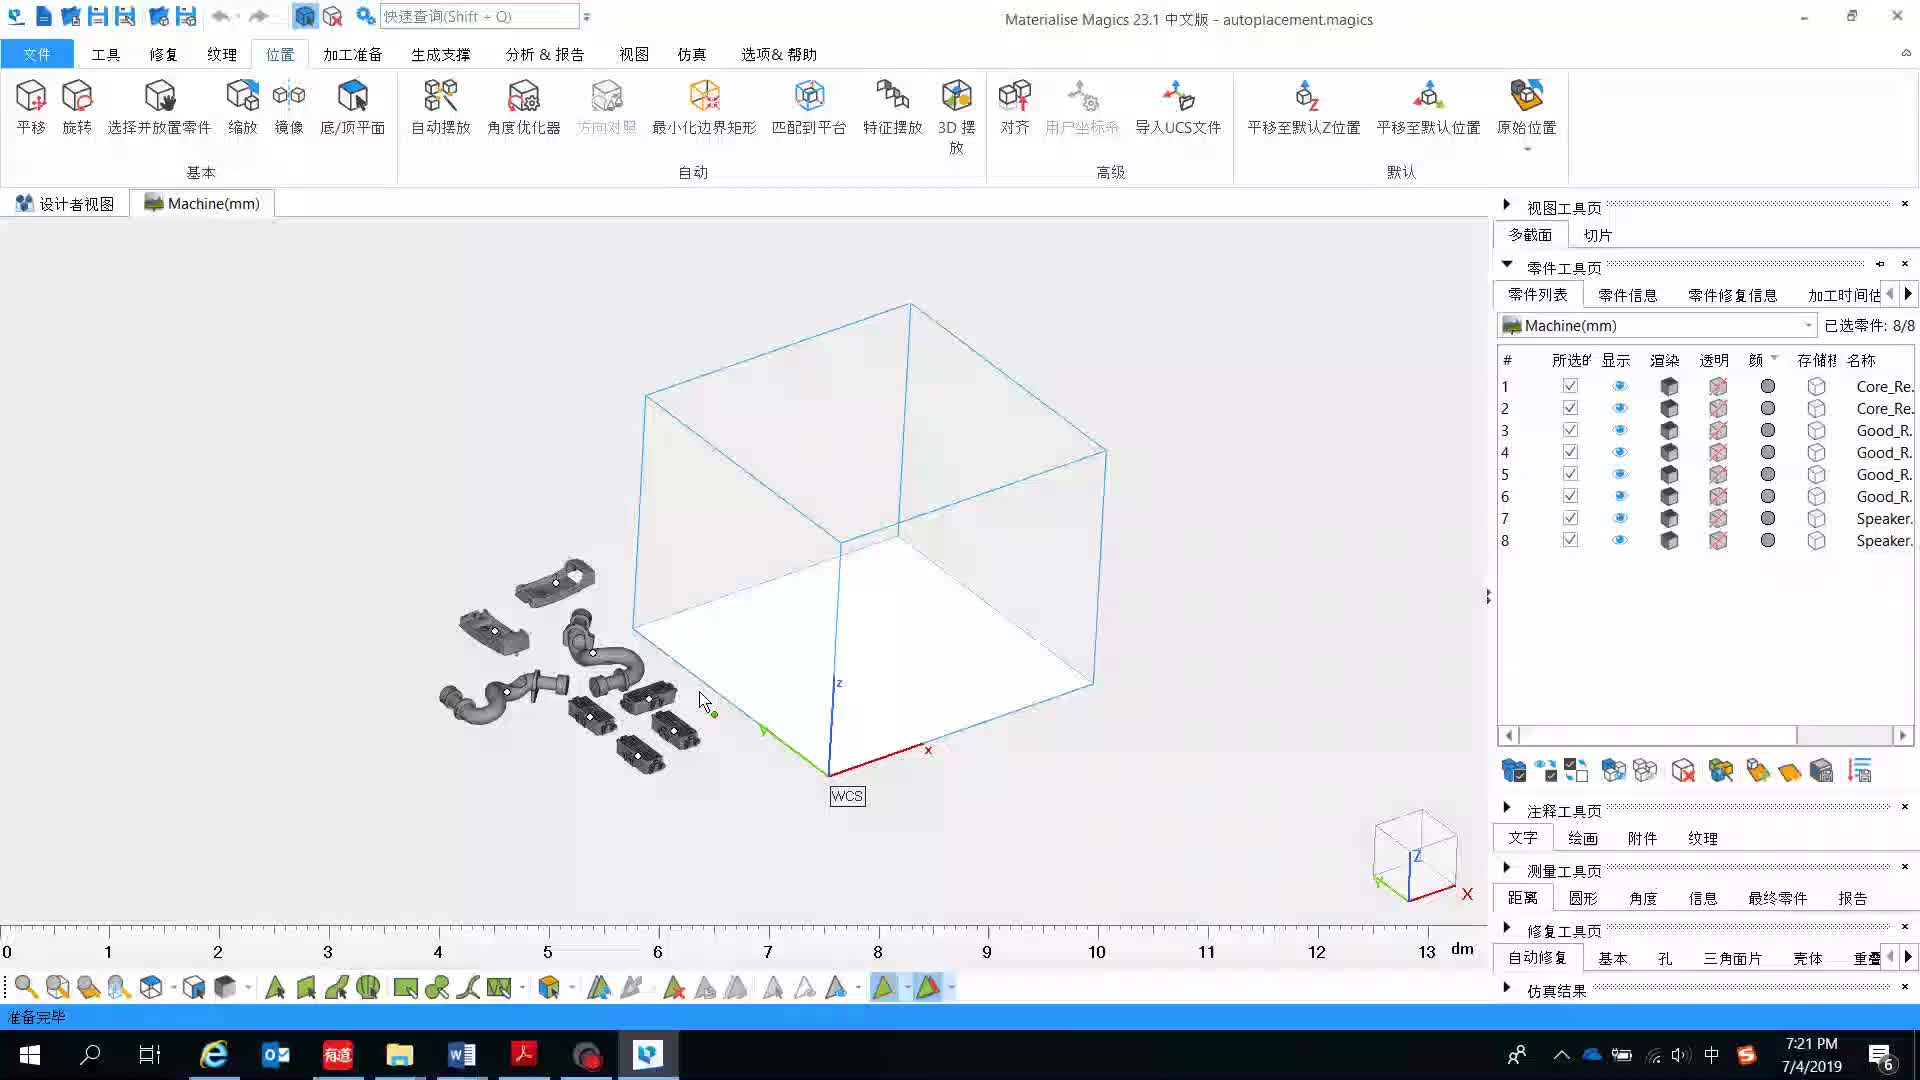Open the 零件信息 tab

click(x=1627, y=295)
